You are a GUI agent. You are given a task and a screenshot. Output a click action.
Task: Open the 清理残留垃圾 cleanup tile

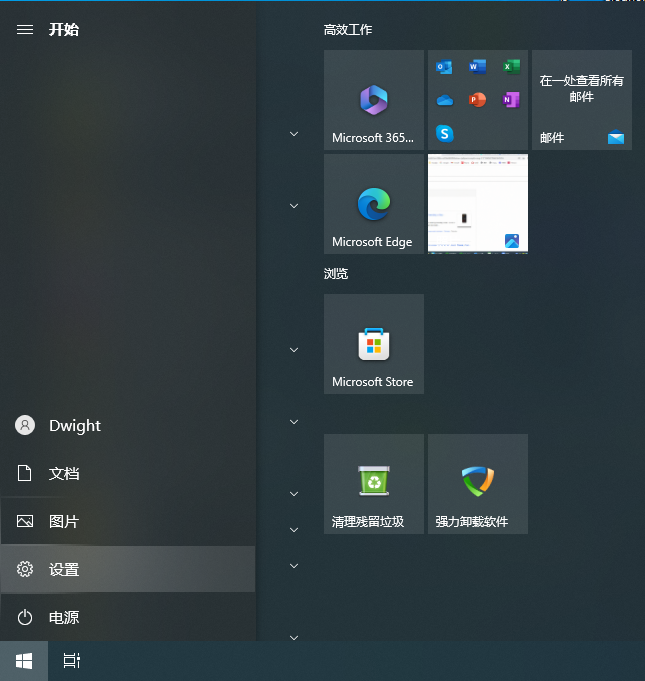[374, 484]
